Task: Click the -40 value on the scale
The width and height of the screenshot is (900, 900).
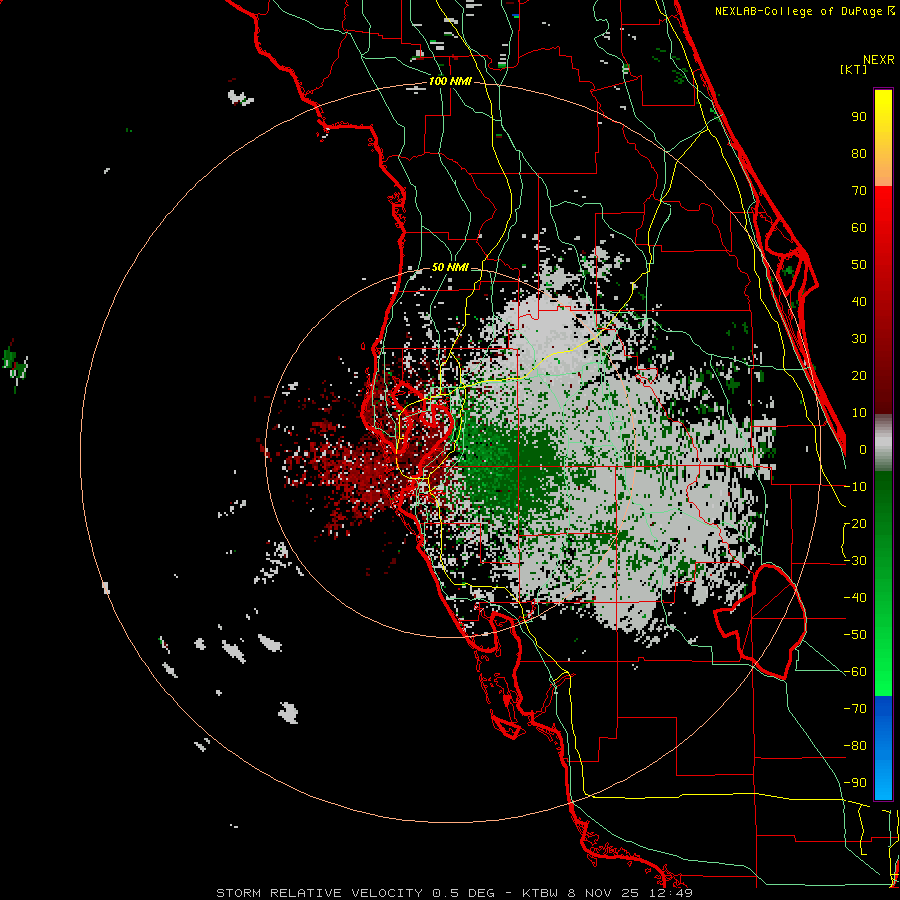Action: pyautogui.click(x=855, y=598)
